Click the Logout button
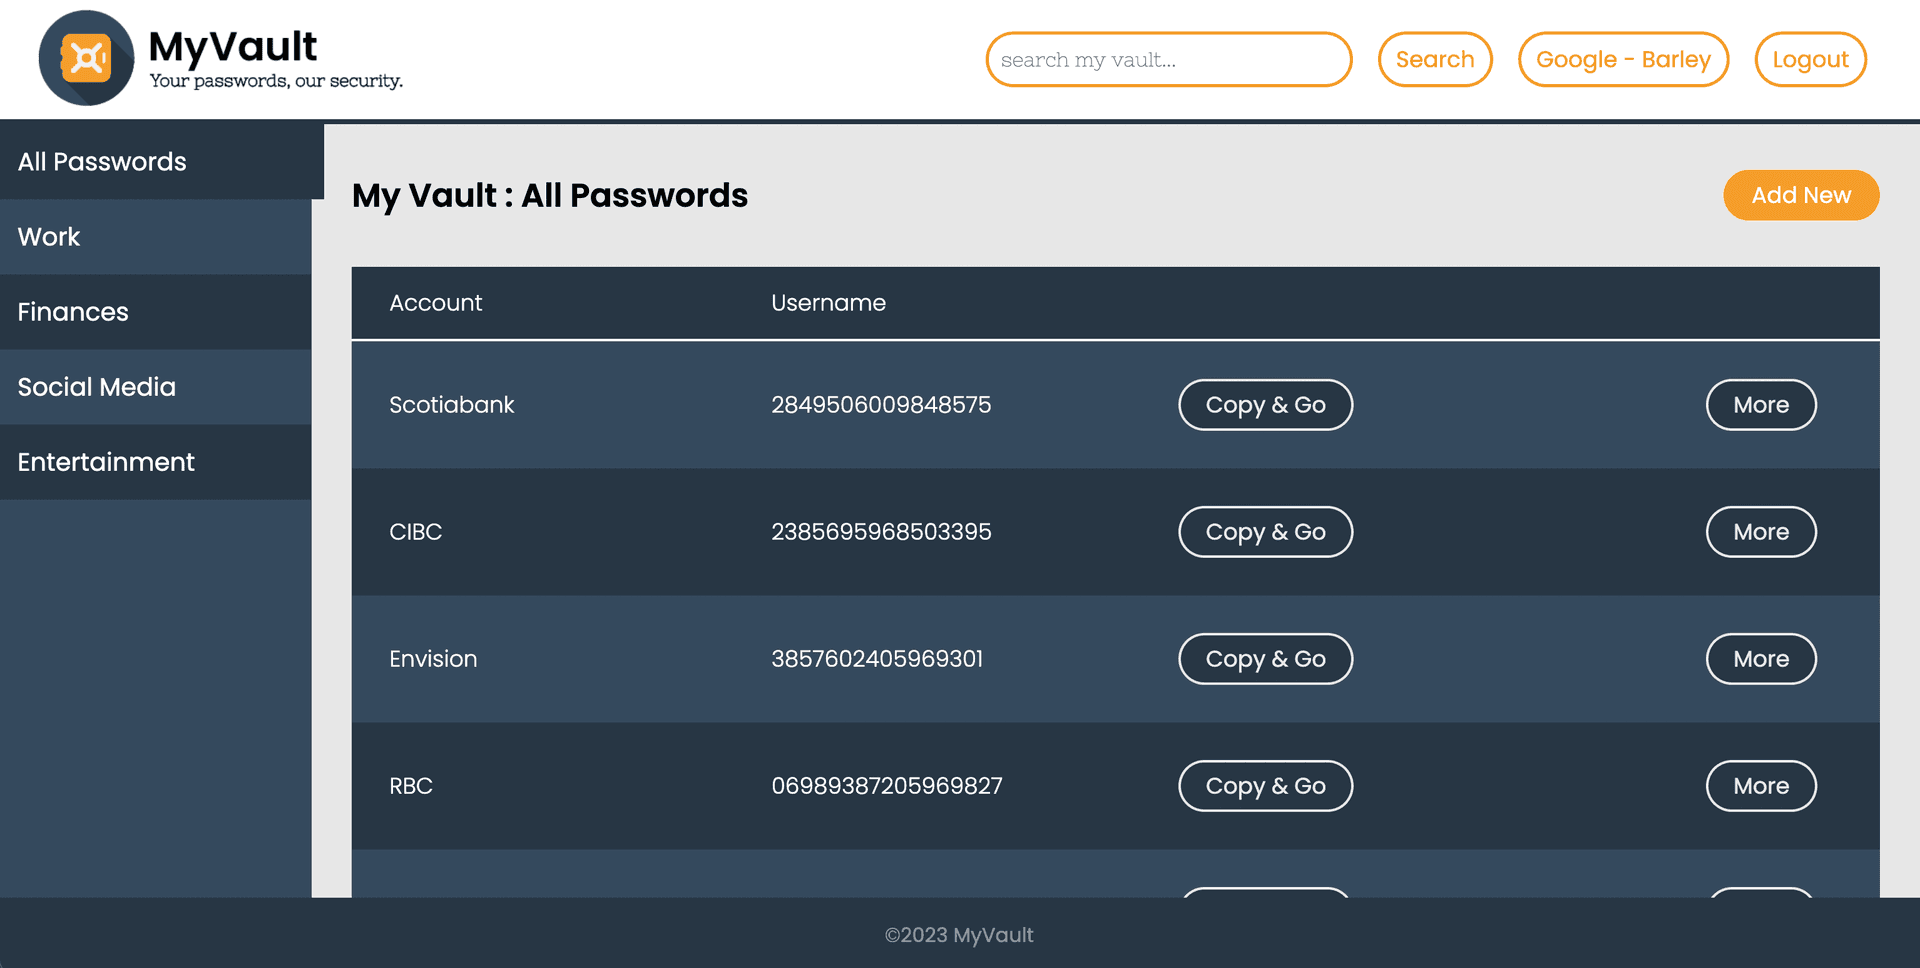1920x968 pixels. (x=1810, y=59)
